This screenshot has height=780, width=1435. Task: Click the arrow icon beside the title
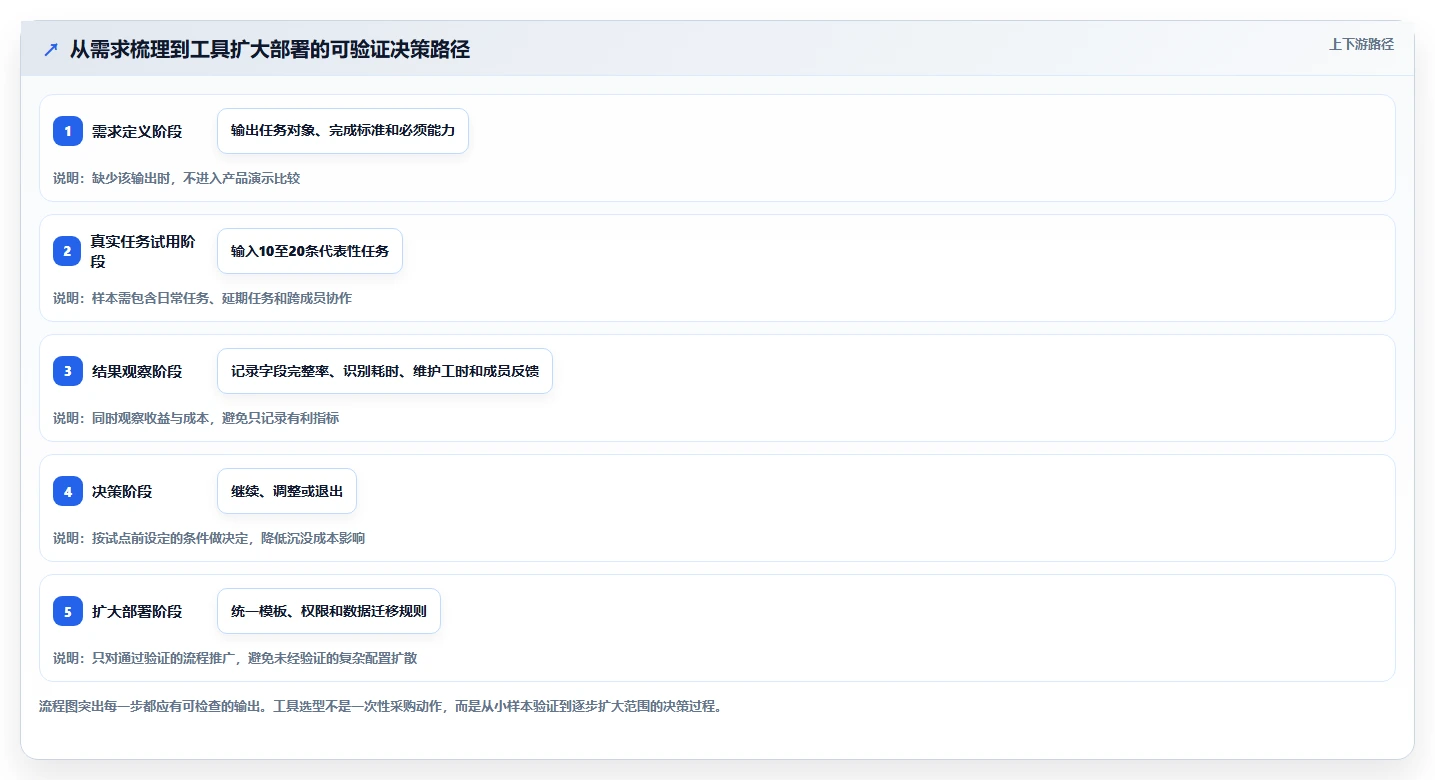click(51, 49)
